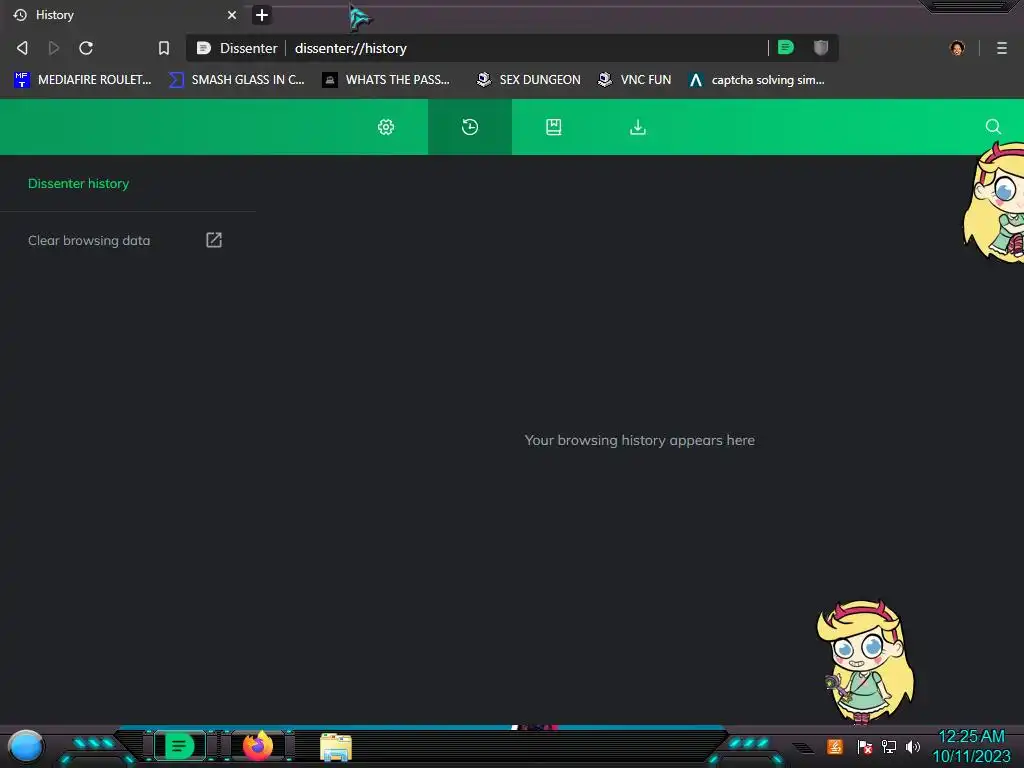Open the browser hamburger menu

pos(1002,48)
